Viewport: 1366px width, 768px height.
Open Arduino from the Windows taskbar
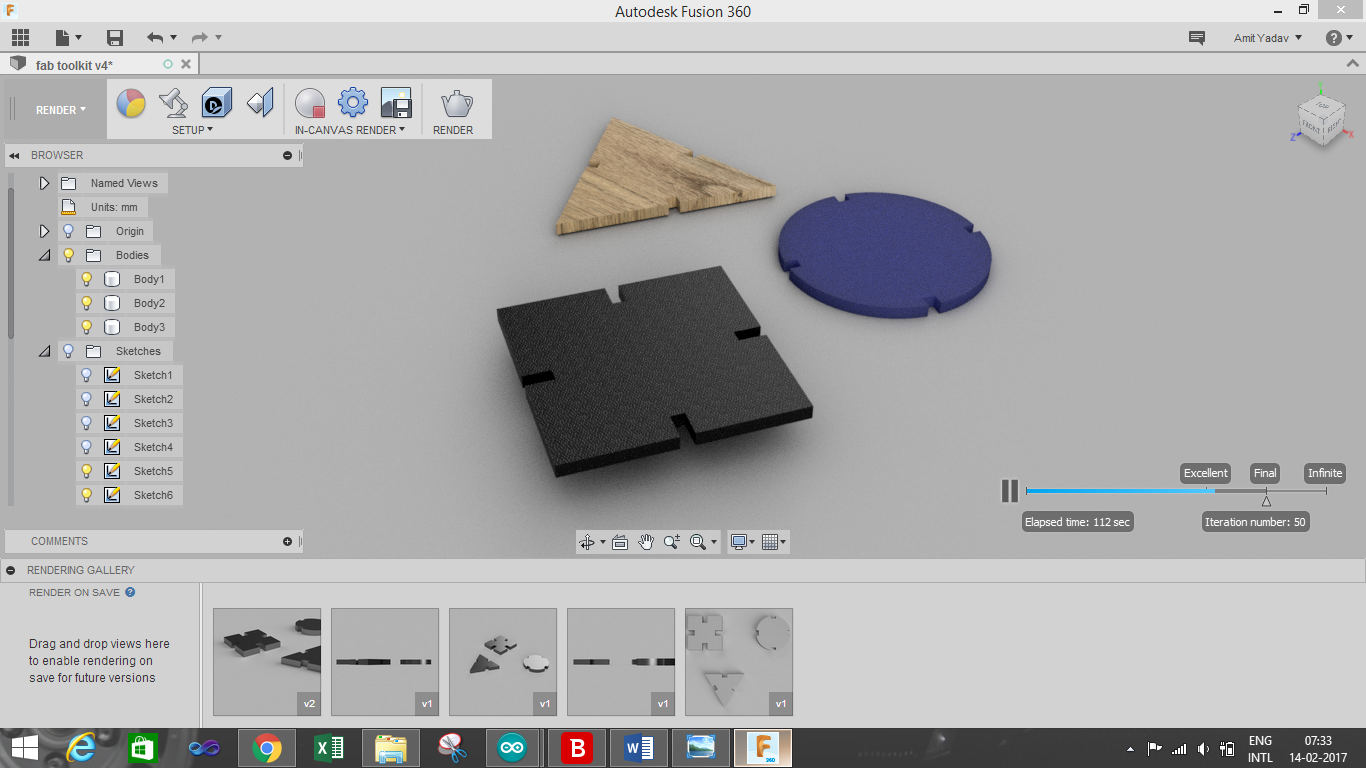(x=512, y=748)
